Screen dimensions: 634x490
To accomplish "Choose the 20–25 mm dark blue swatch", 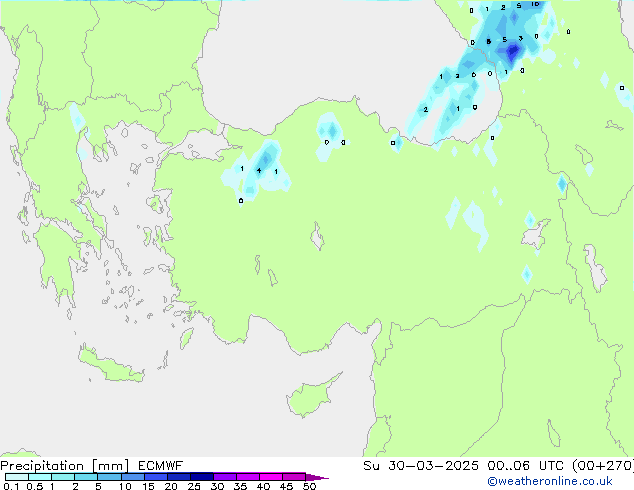I will (178, 477).
